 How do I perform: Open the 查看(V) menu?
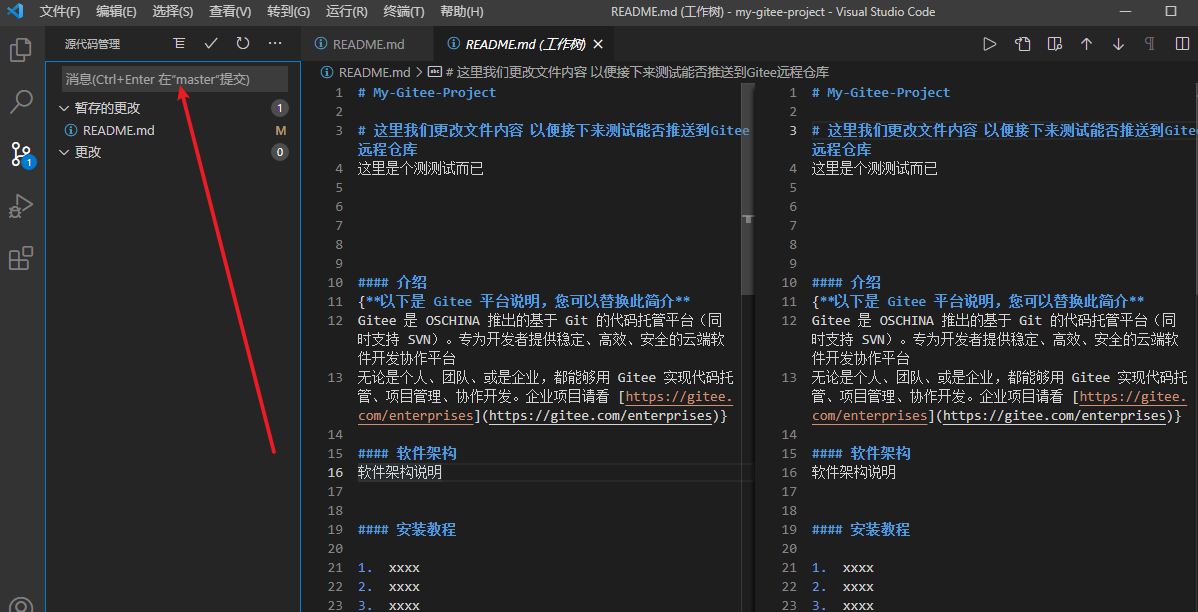tap(230, 11)
